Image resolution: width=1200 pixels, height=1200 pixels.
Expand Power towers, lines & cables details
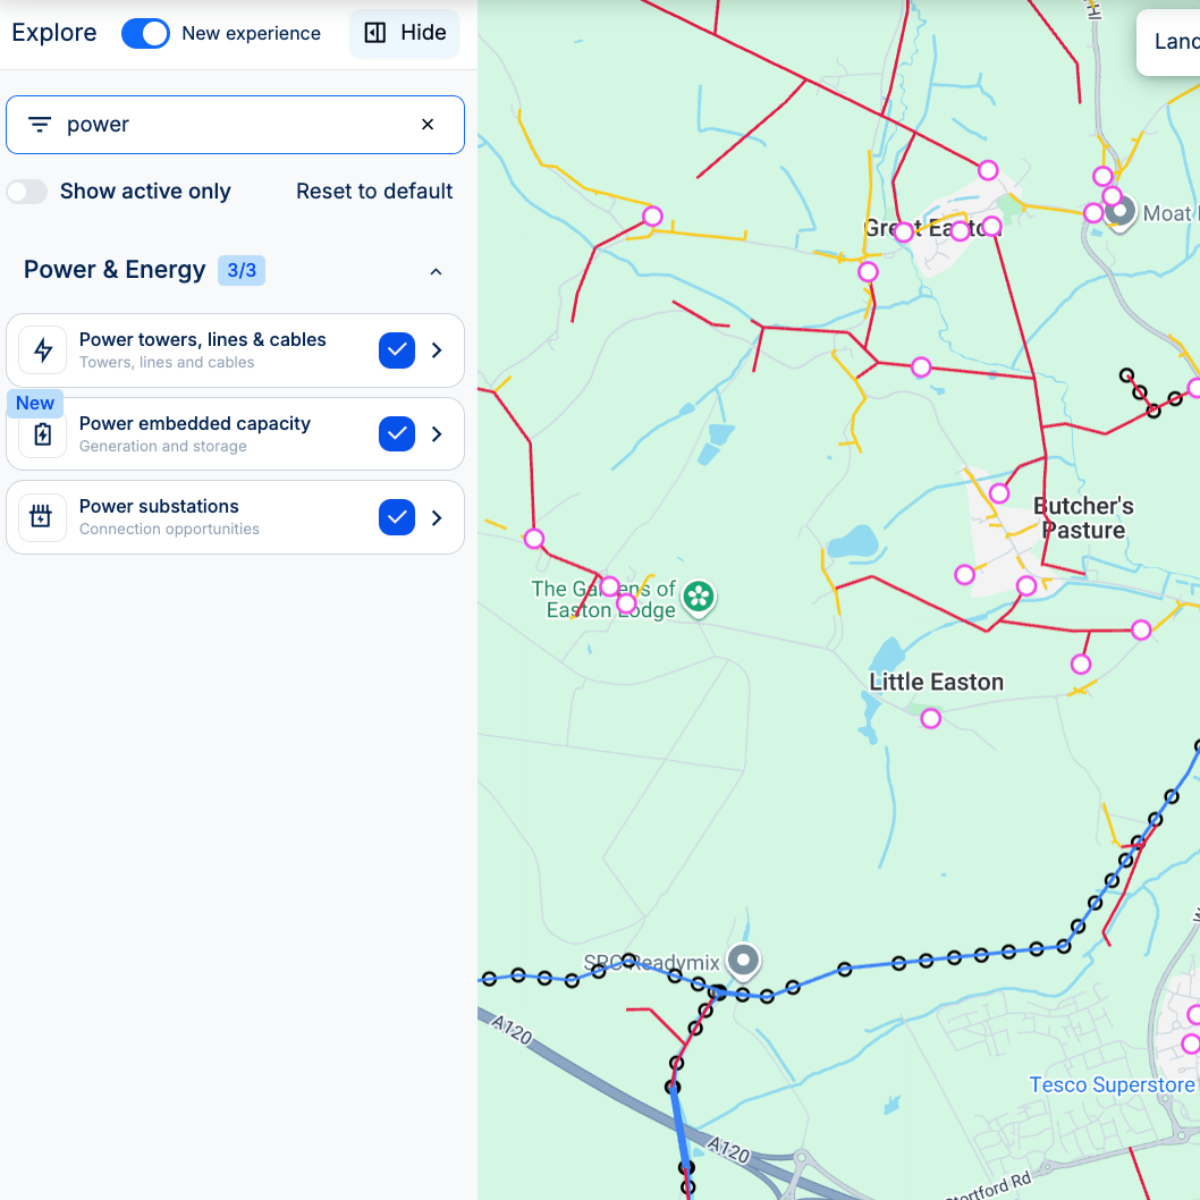tap(437, 350)
